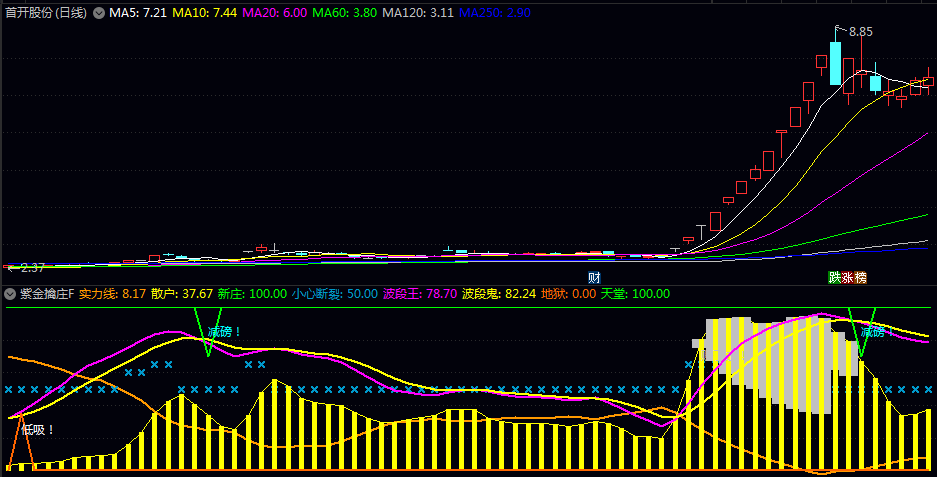Open the 紫金擒庄F indicator dropdown arrow
The height and width of the screenshot is (477, 937).
click(10, 294)
